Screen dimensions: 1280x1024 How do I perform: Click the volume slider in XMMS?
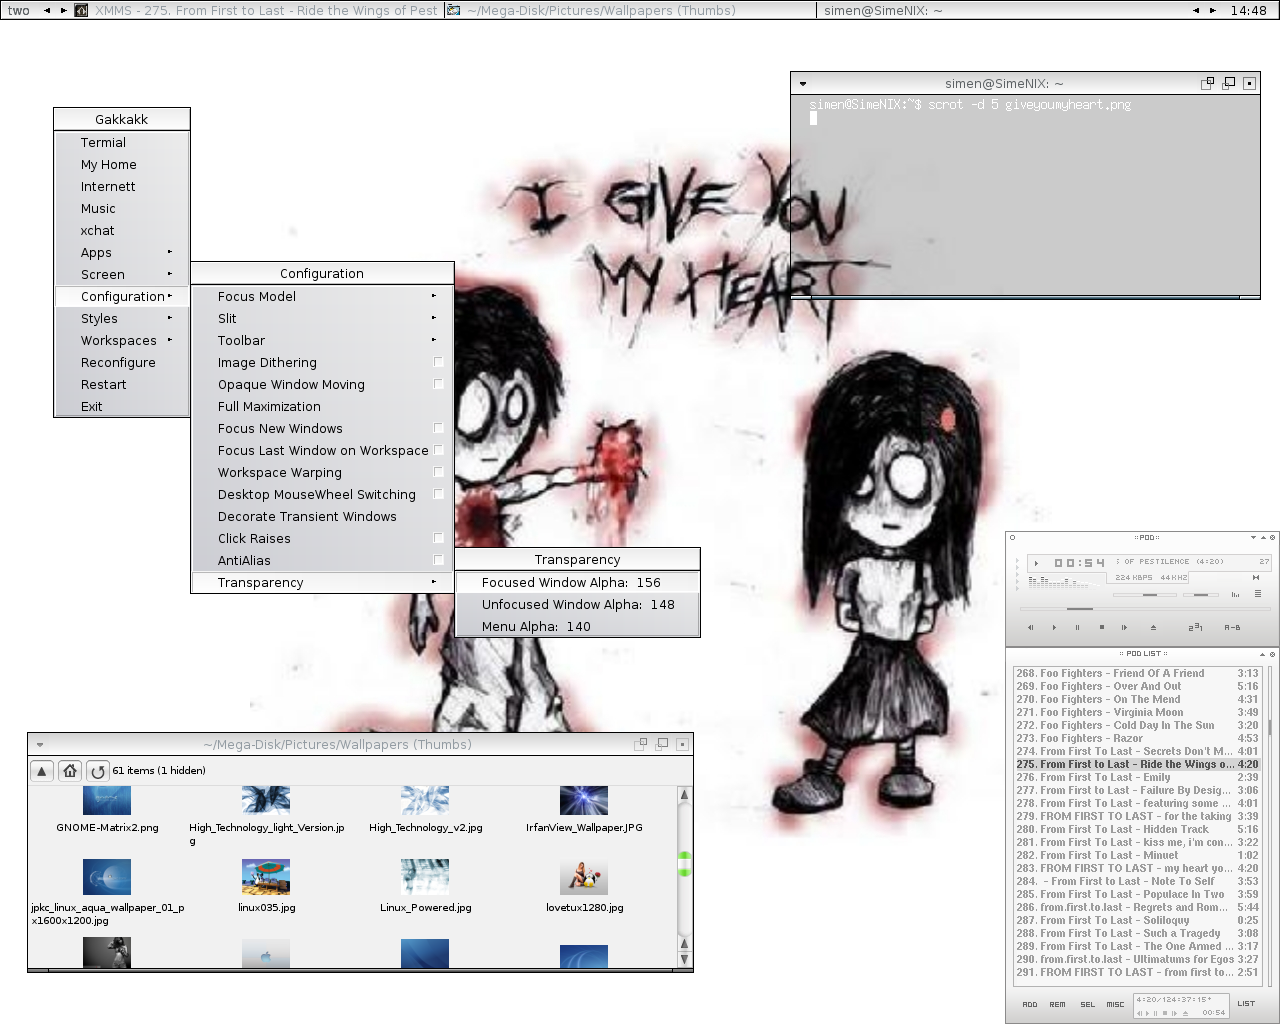click(1145, 595)
